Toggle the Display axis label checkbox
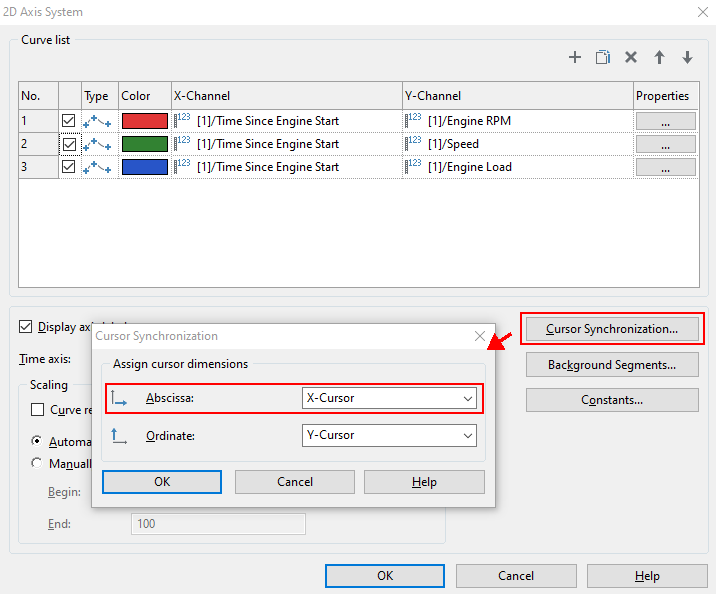 [x=26, y=326]
